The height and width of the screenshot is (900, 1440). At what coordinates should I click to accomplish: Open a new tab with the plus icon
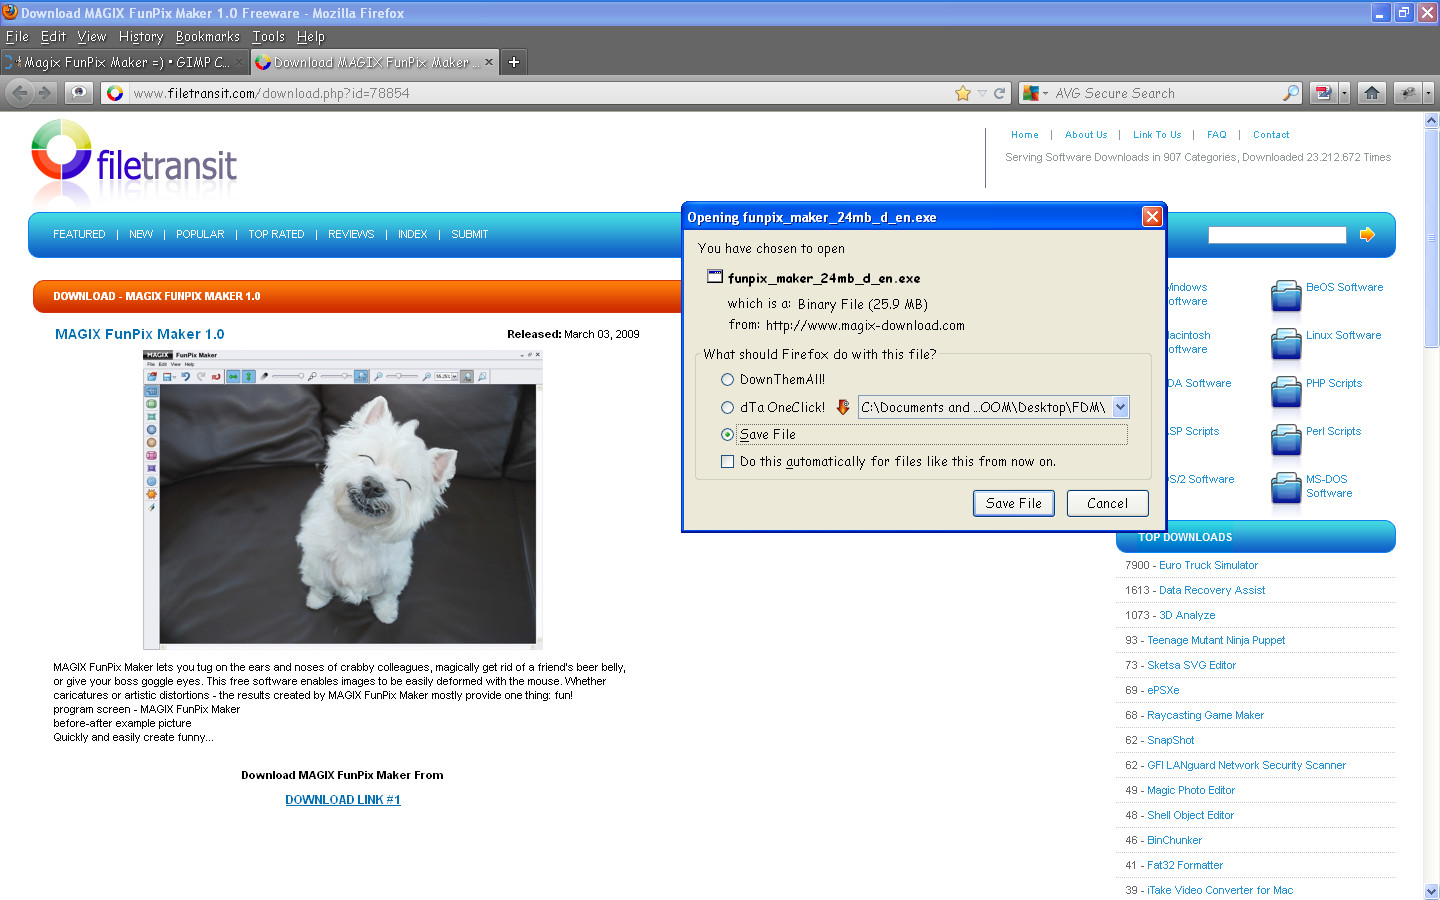pos(514,62)
